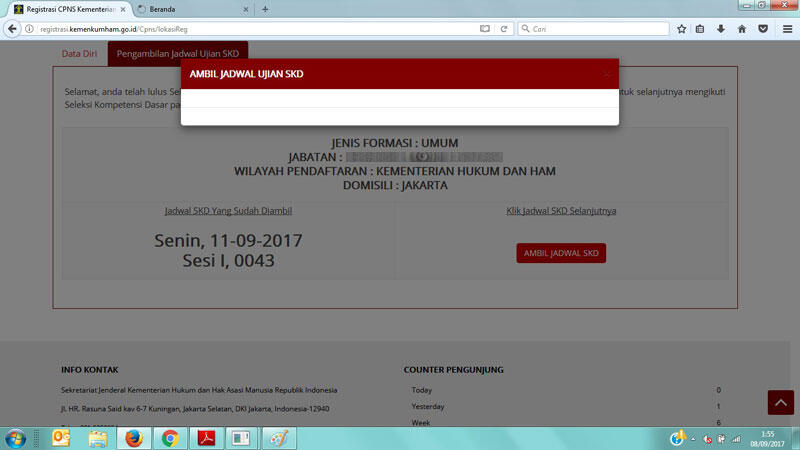The width and height of the screenshot is (800, 450).
Task: Go to the browser home icon
Action: [x=742, y=29]
